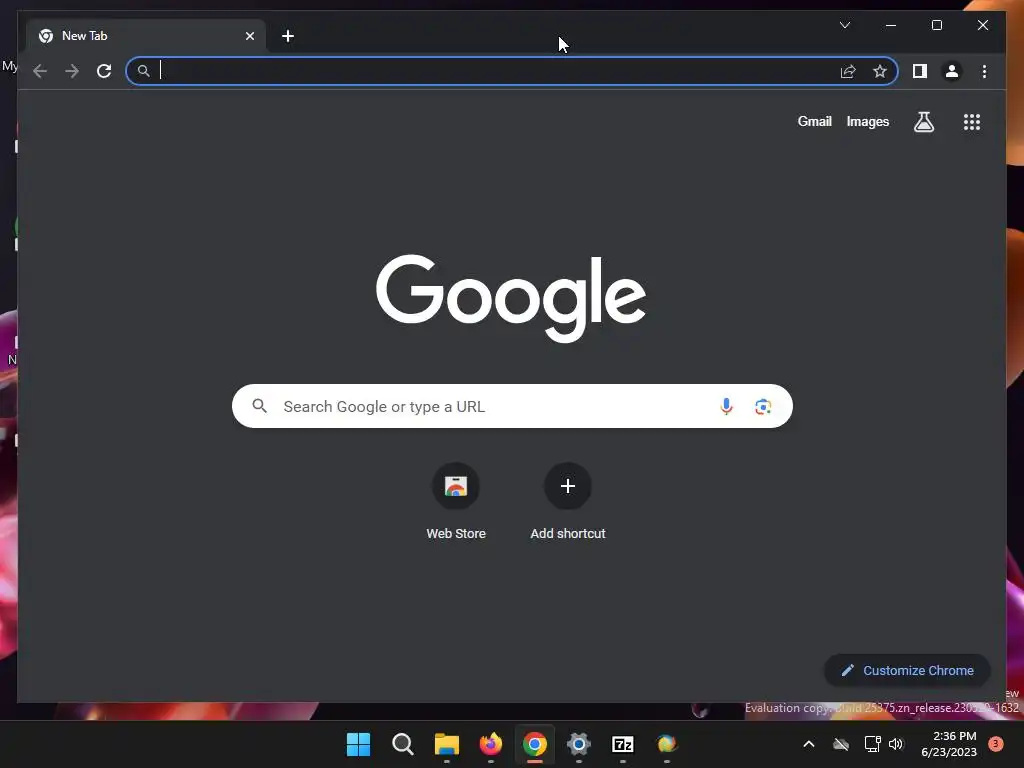Go forward with the browser forward arrow

click(72, 71)
